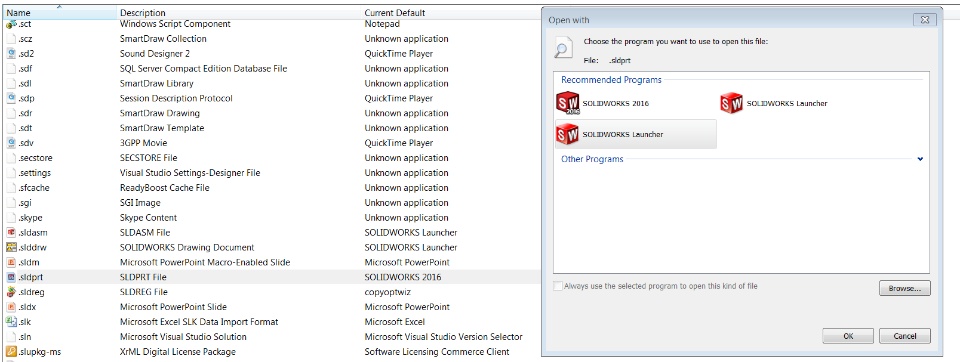Click the .sd2 QuickTime file icon
The width and height of the screenshot is (960, 362).
[x=11, y=54]
